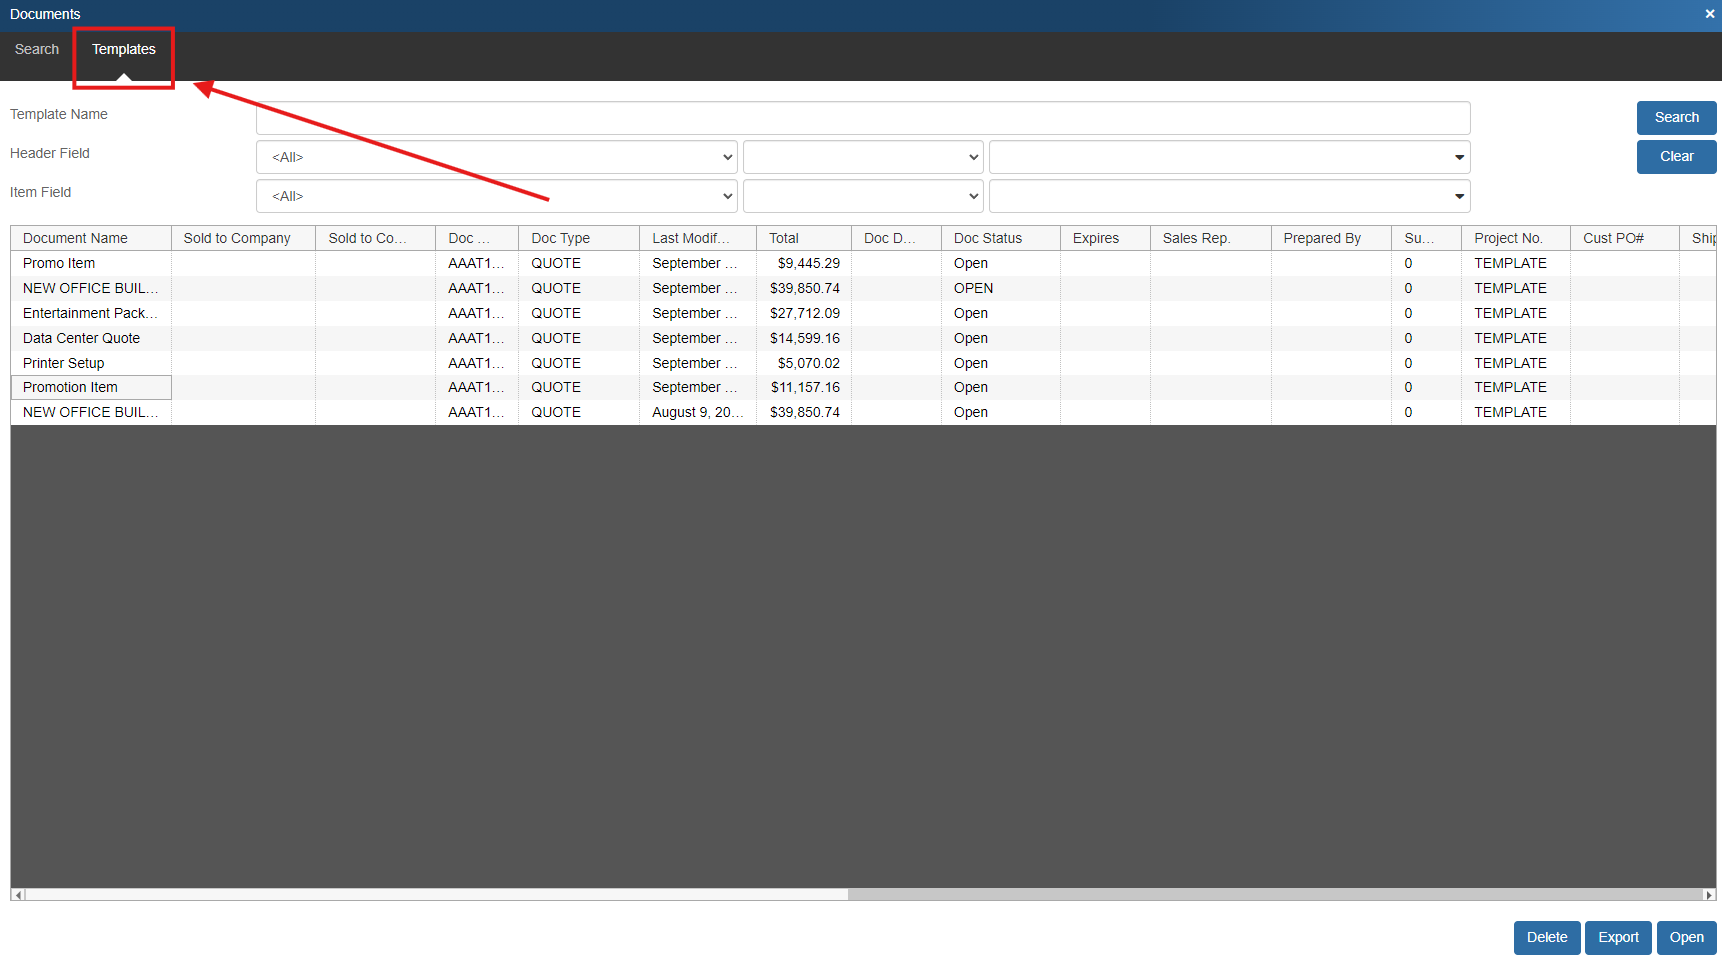Open the Templates tab
Image resolution: width=1722 pixels, height=958 pixels.
[124, 49]
